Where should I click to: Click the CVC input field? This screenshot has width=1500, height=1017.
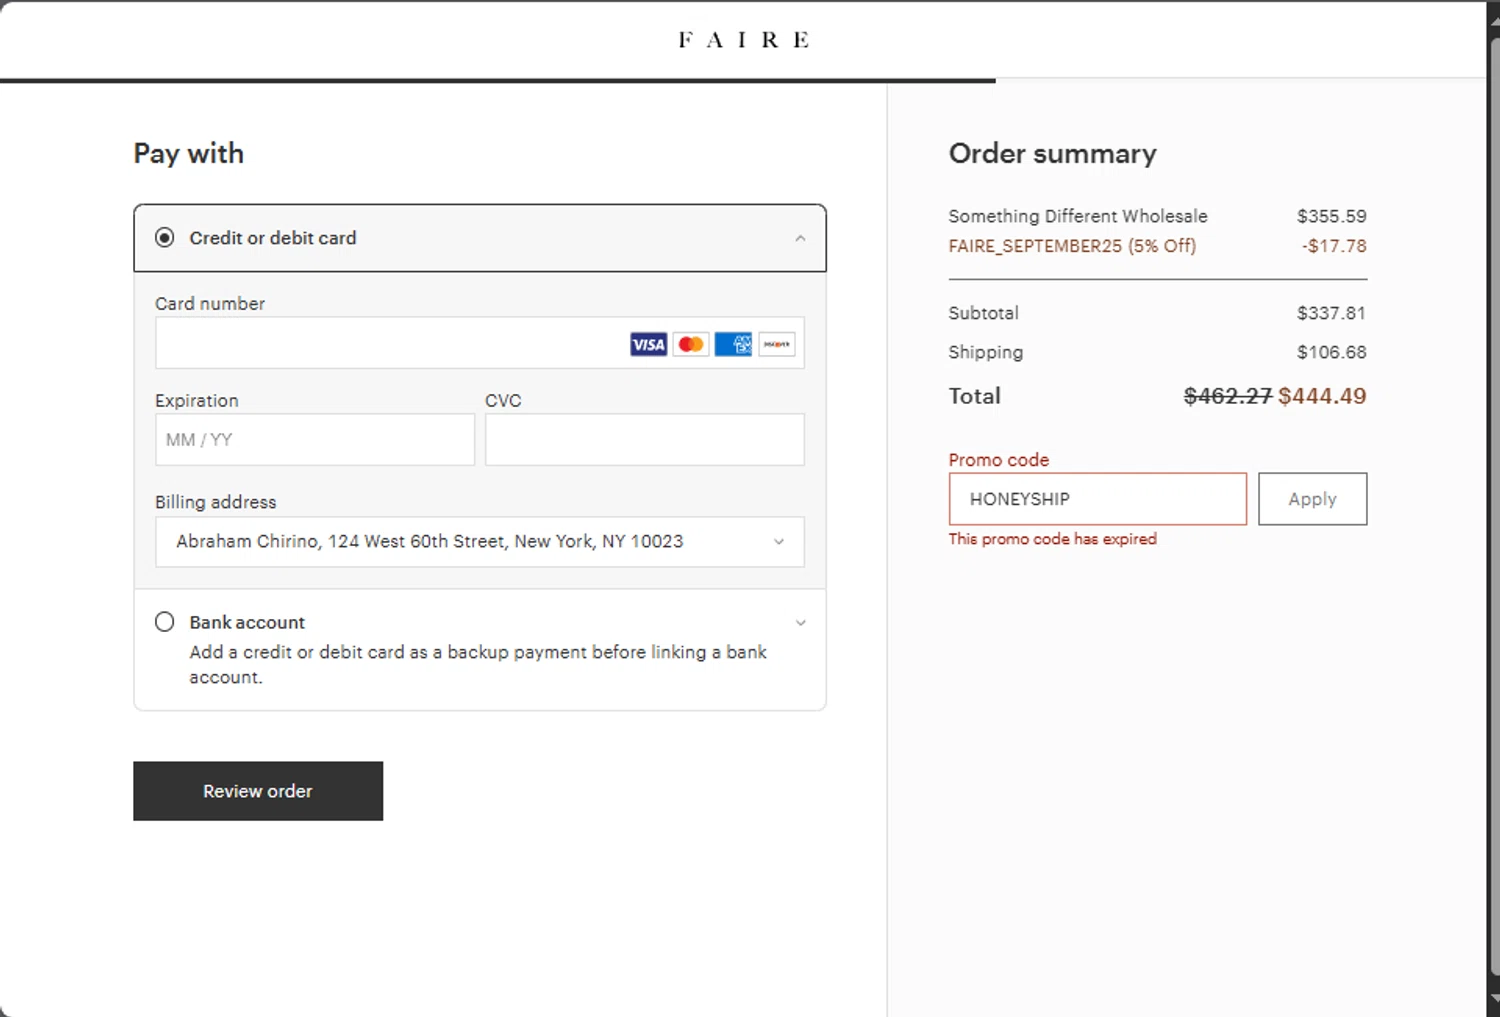tap(644, 440)
